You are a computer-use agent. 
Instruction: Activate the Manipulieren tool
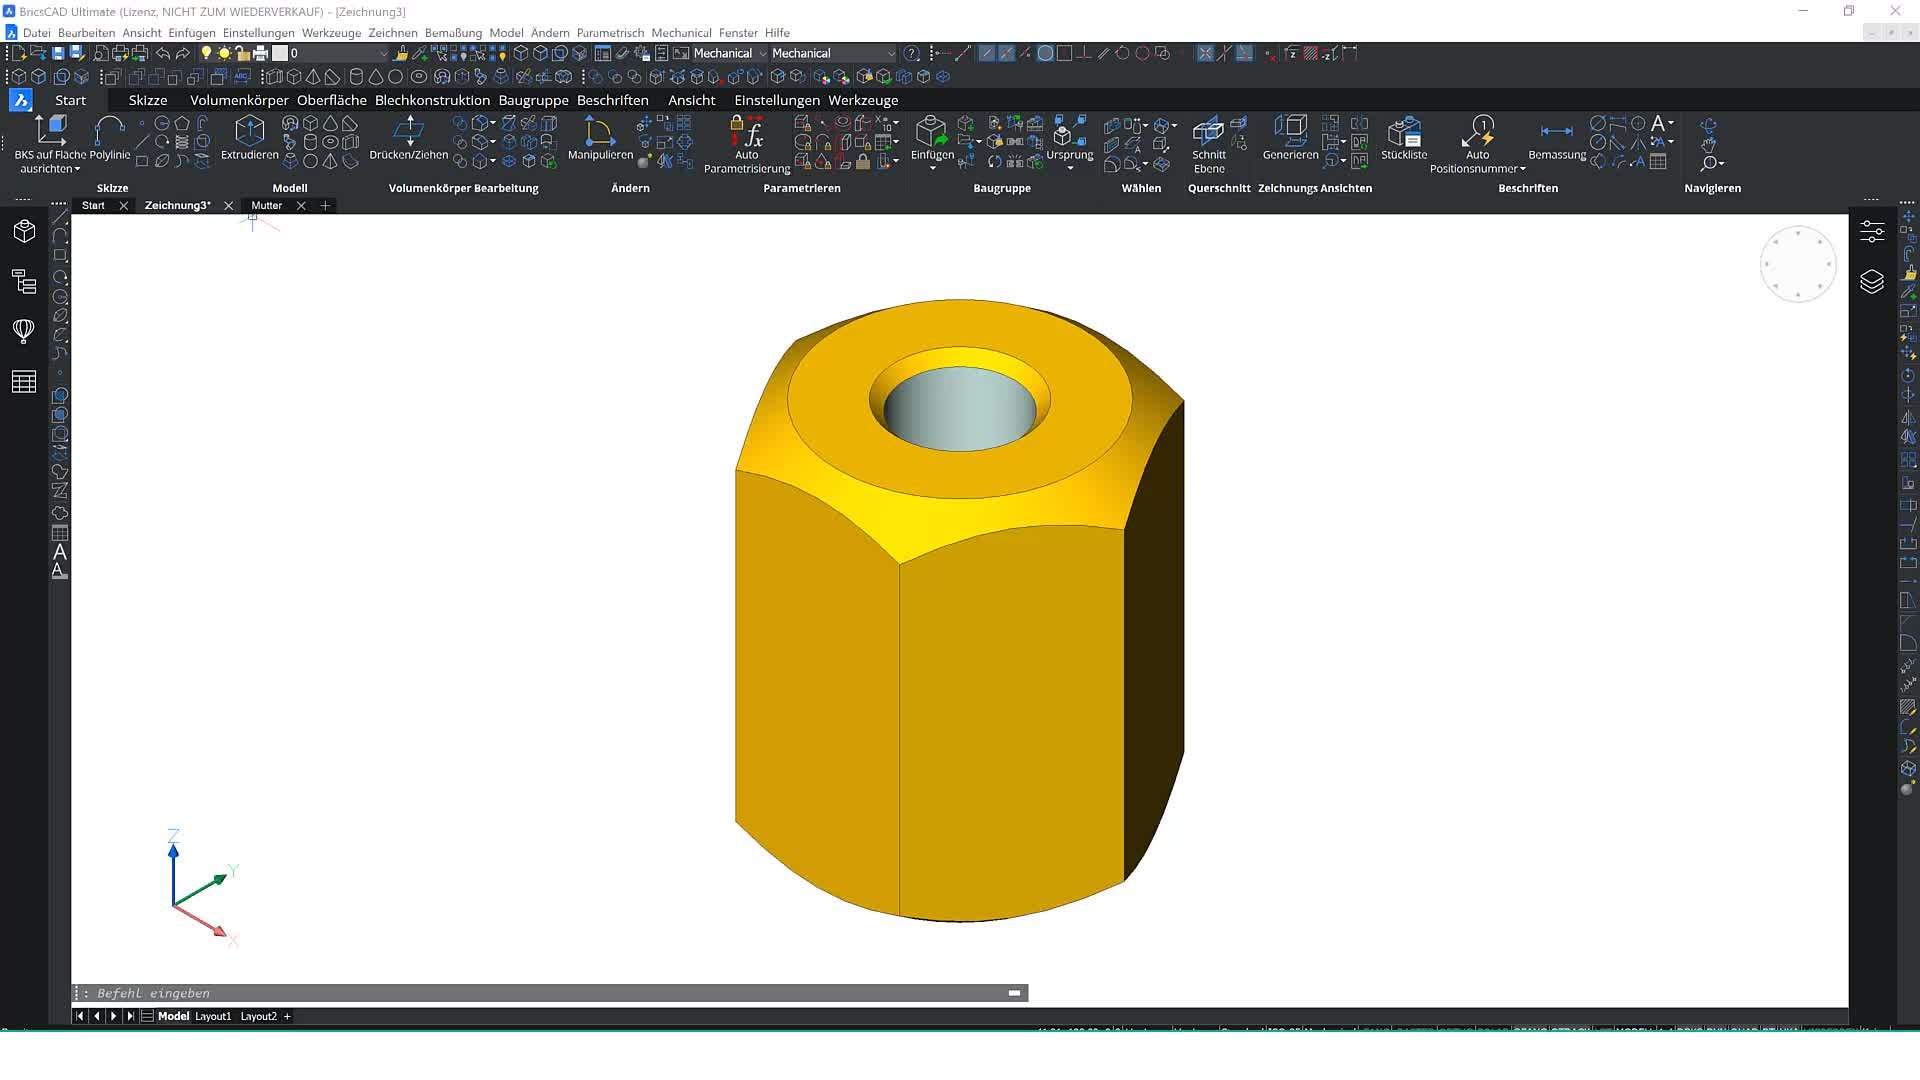599,130
